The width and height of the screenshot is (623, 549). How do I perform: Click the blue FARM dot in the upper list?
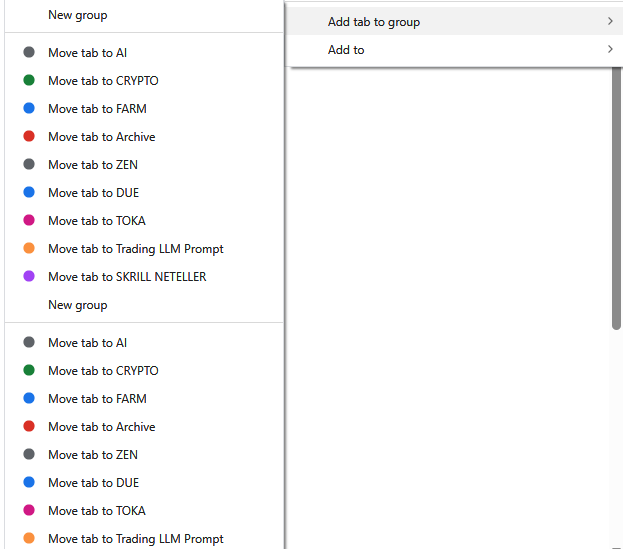tap(29, 109)
